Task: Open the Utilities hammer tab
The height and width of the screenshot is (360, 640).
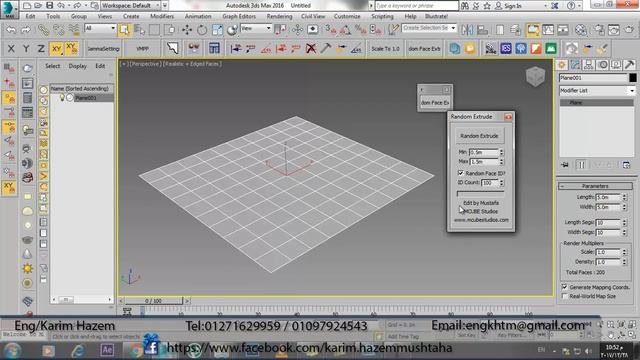Action: [x=629, y=64]
